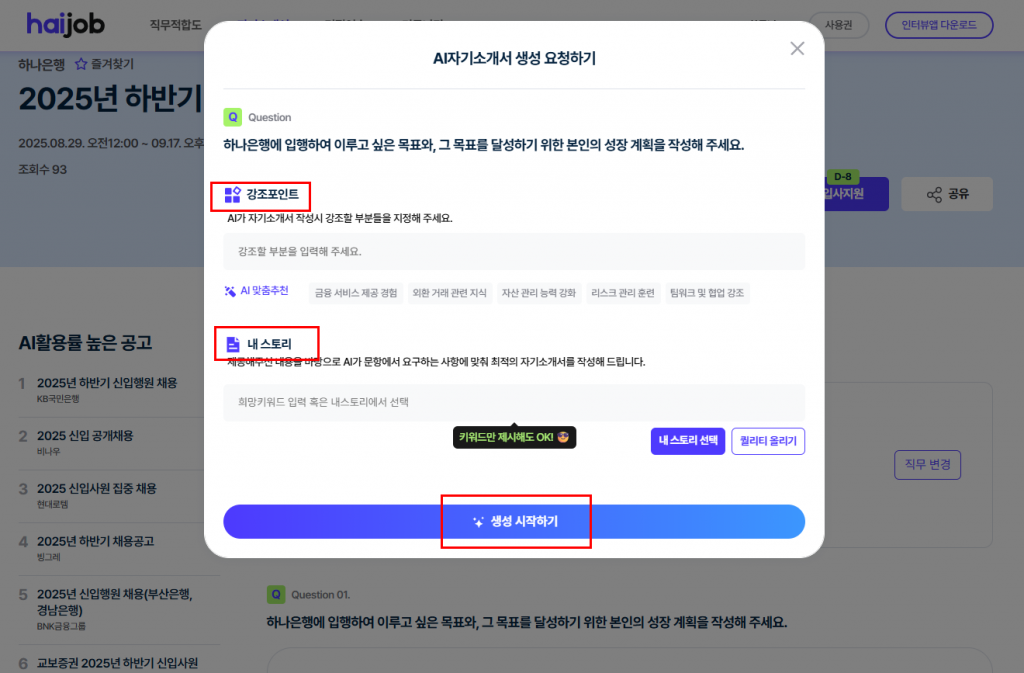Click the 내 스토리 선택 button
The image size is (1024, 673).
(x=688, y=441)
